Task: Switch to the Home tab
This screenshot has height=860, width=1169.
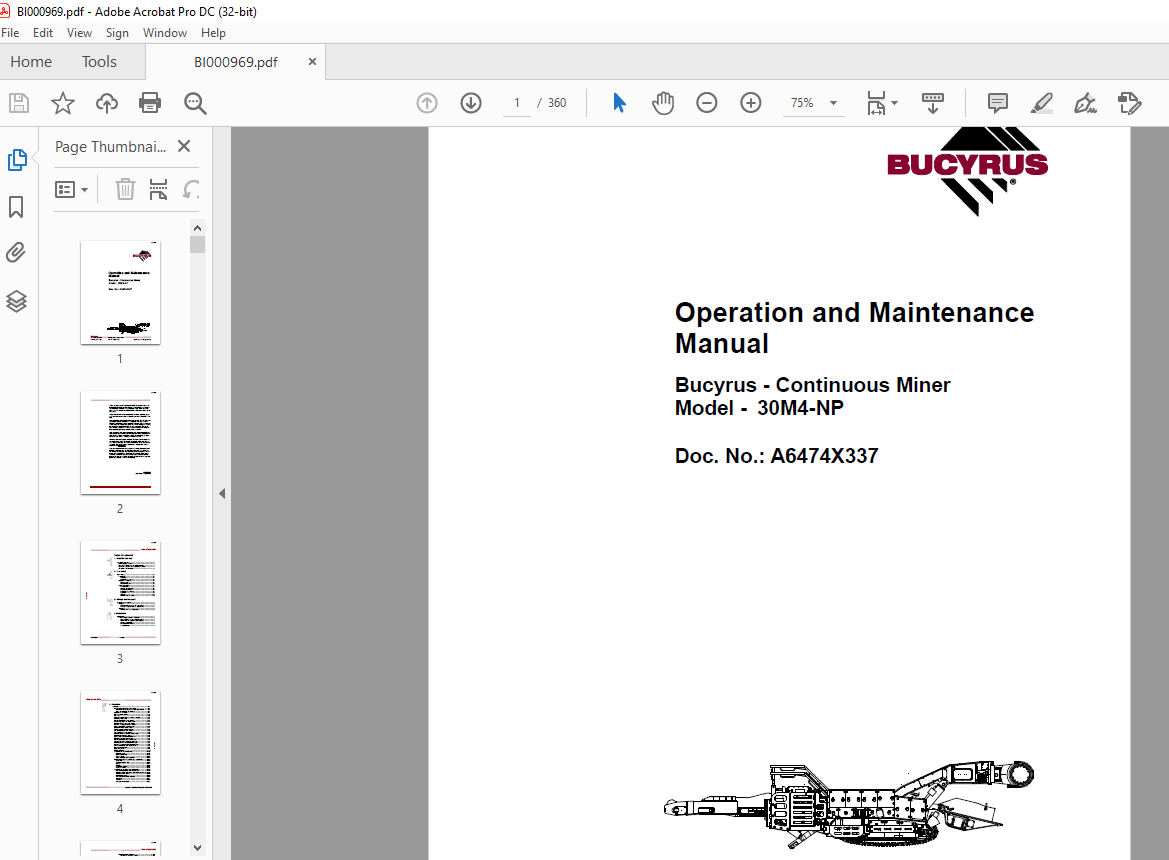Action: pyautogui.click(x=31, y=62)
